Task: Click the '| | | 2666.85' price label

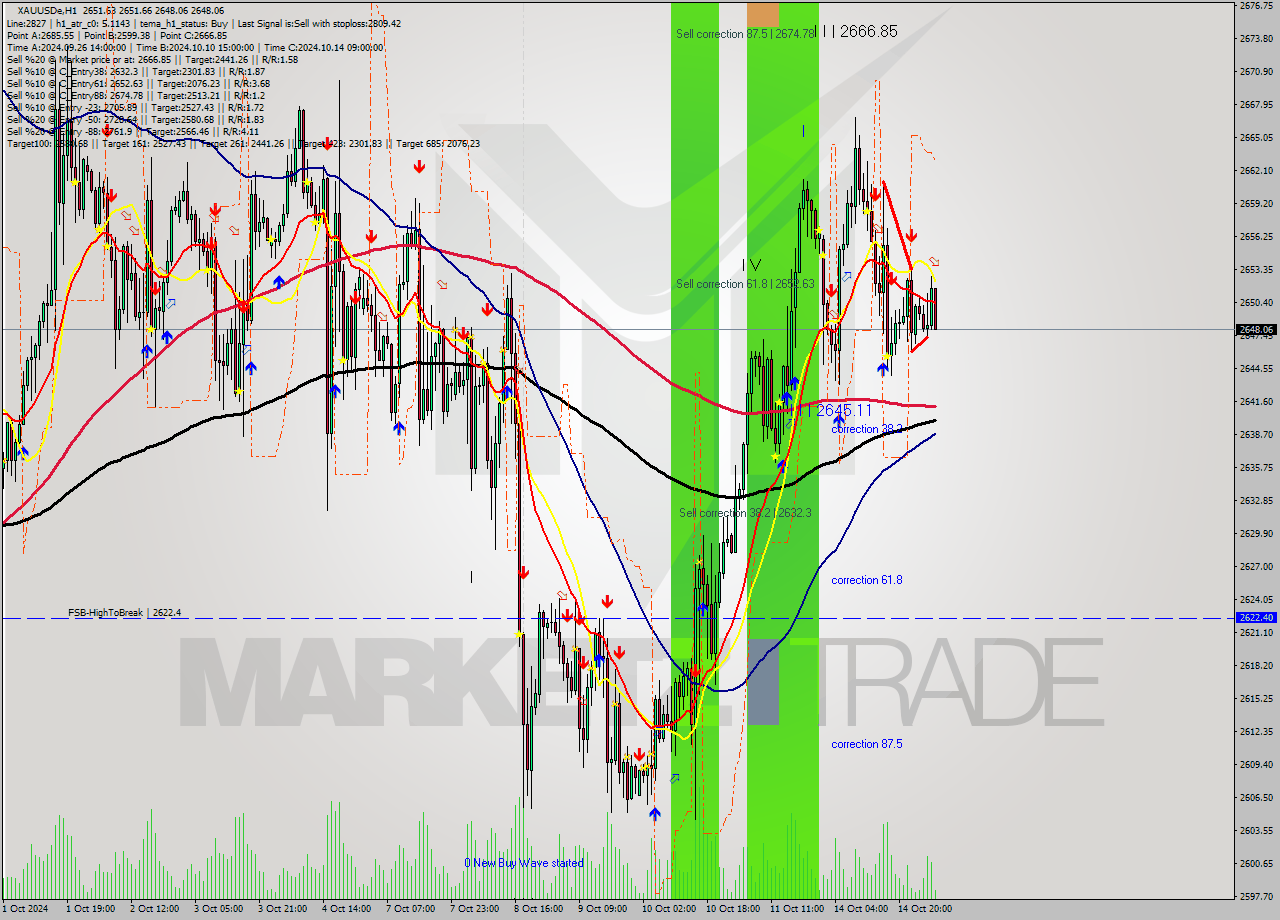Action: coord(858,32)
